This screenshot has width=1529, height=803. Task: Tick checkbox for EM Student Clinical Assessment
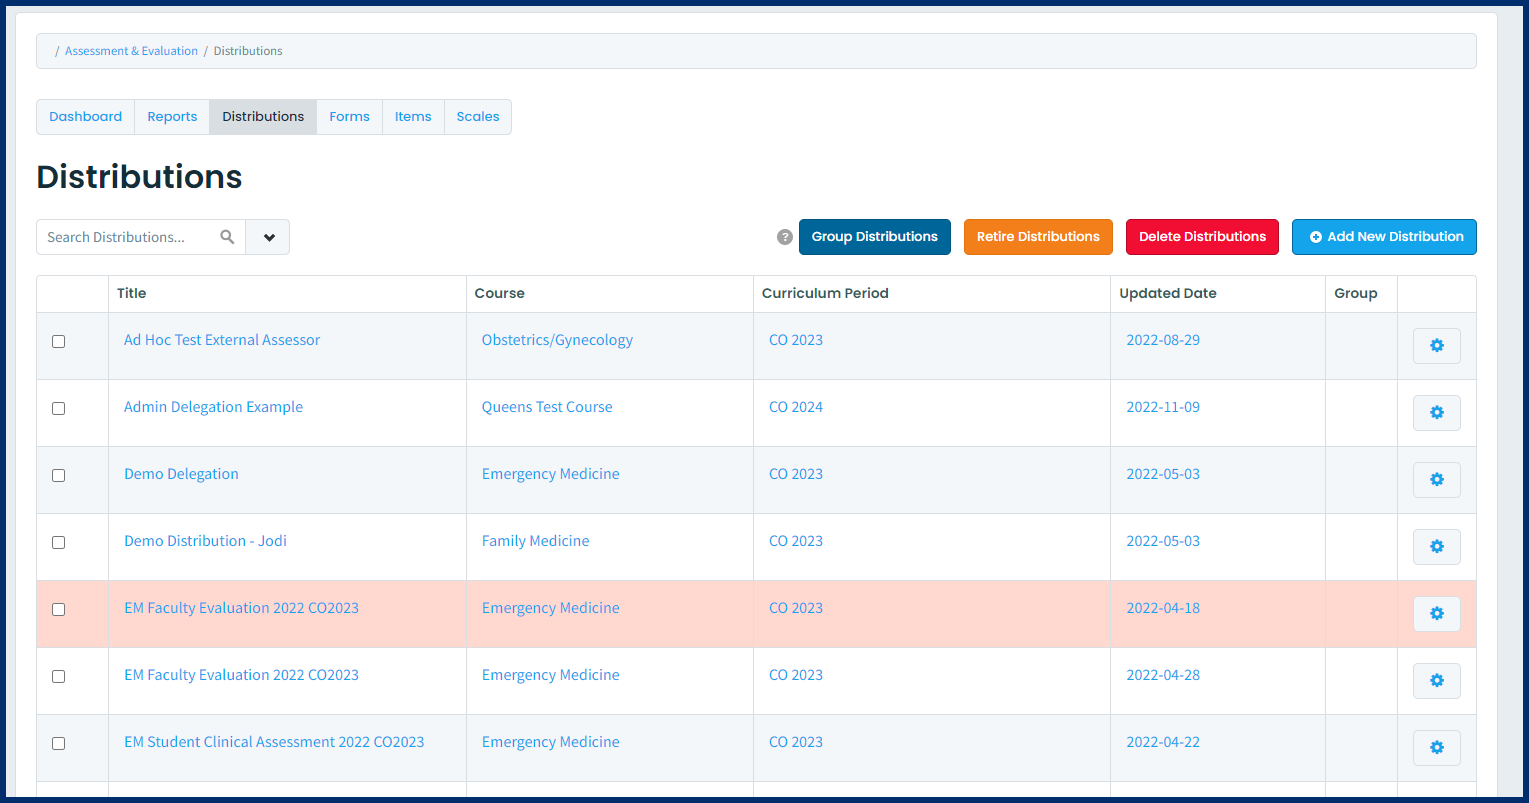tap(58, 743)
